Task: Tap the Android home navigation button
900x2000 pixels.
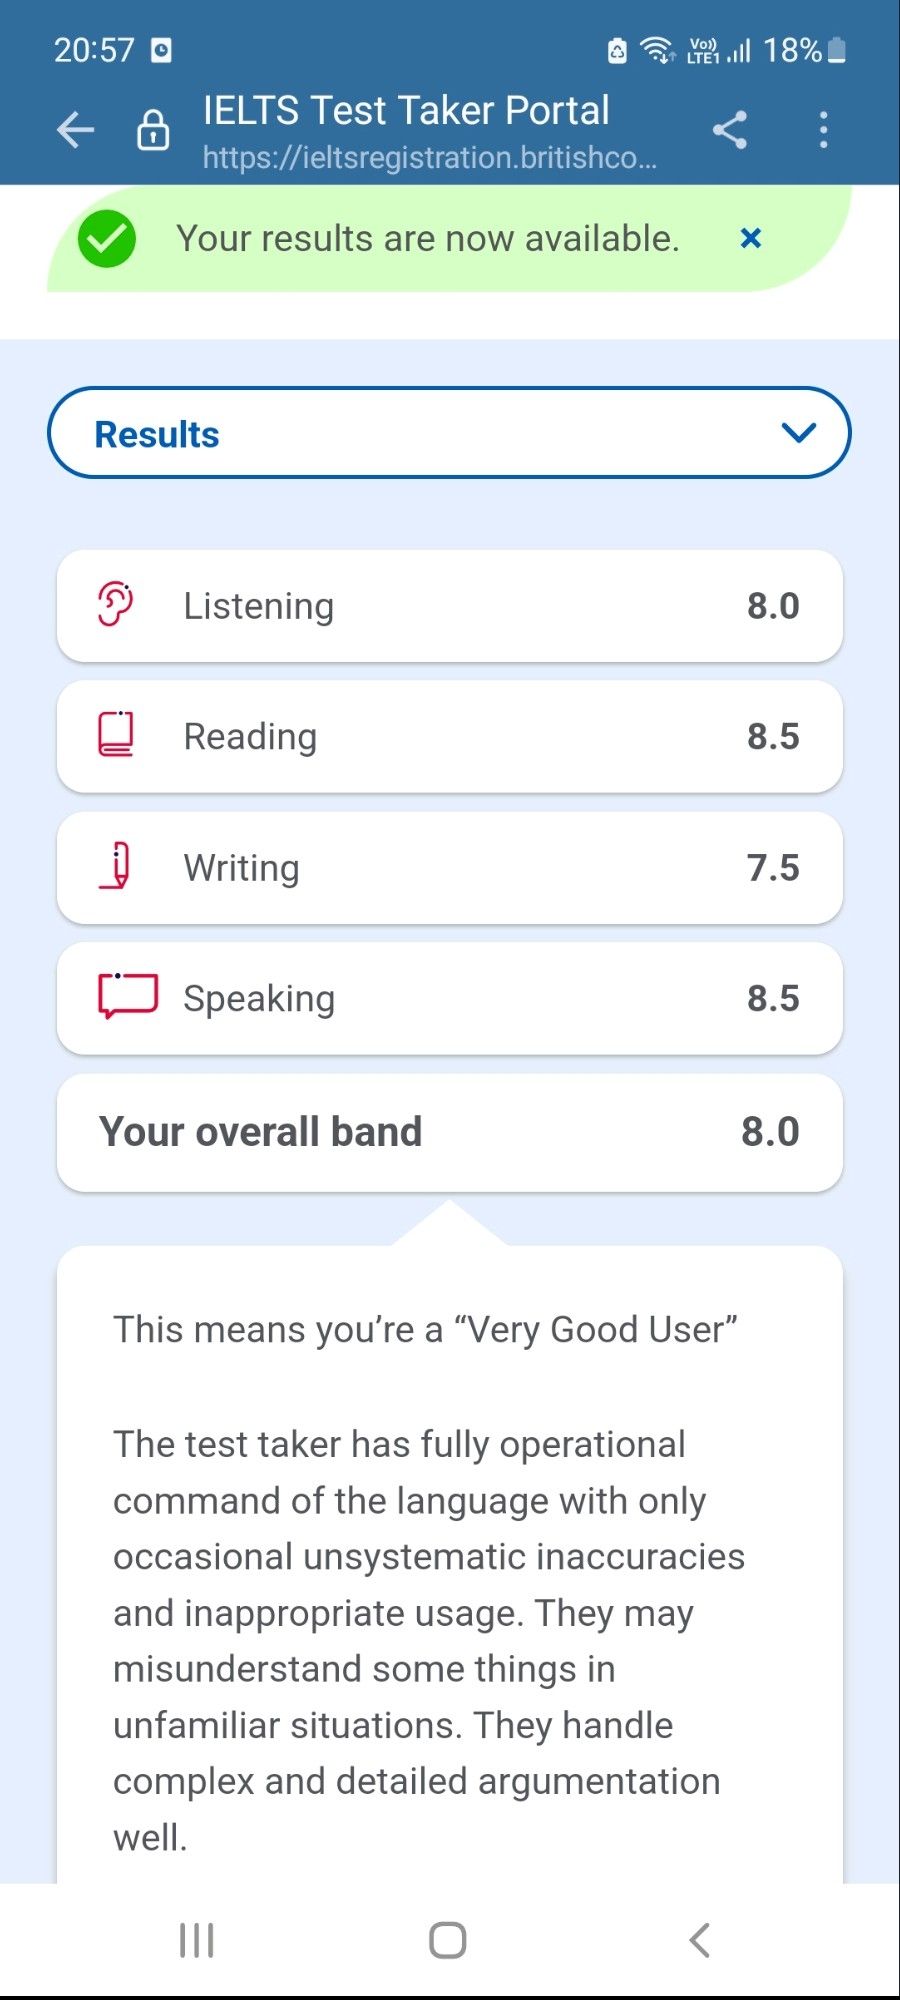Action: click(x=448, y=1941)
